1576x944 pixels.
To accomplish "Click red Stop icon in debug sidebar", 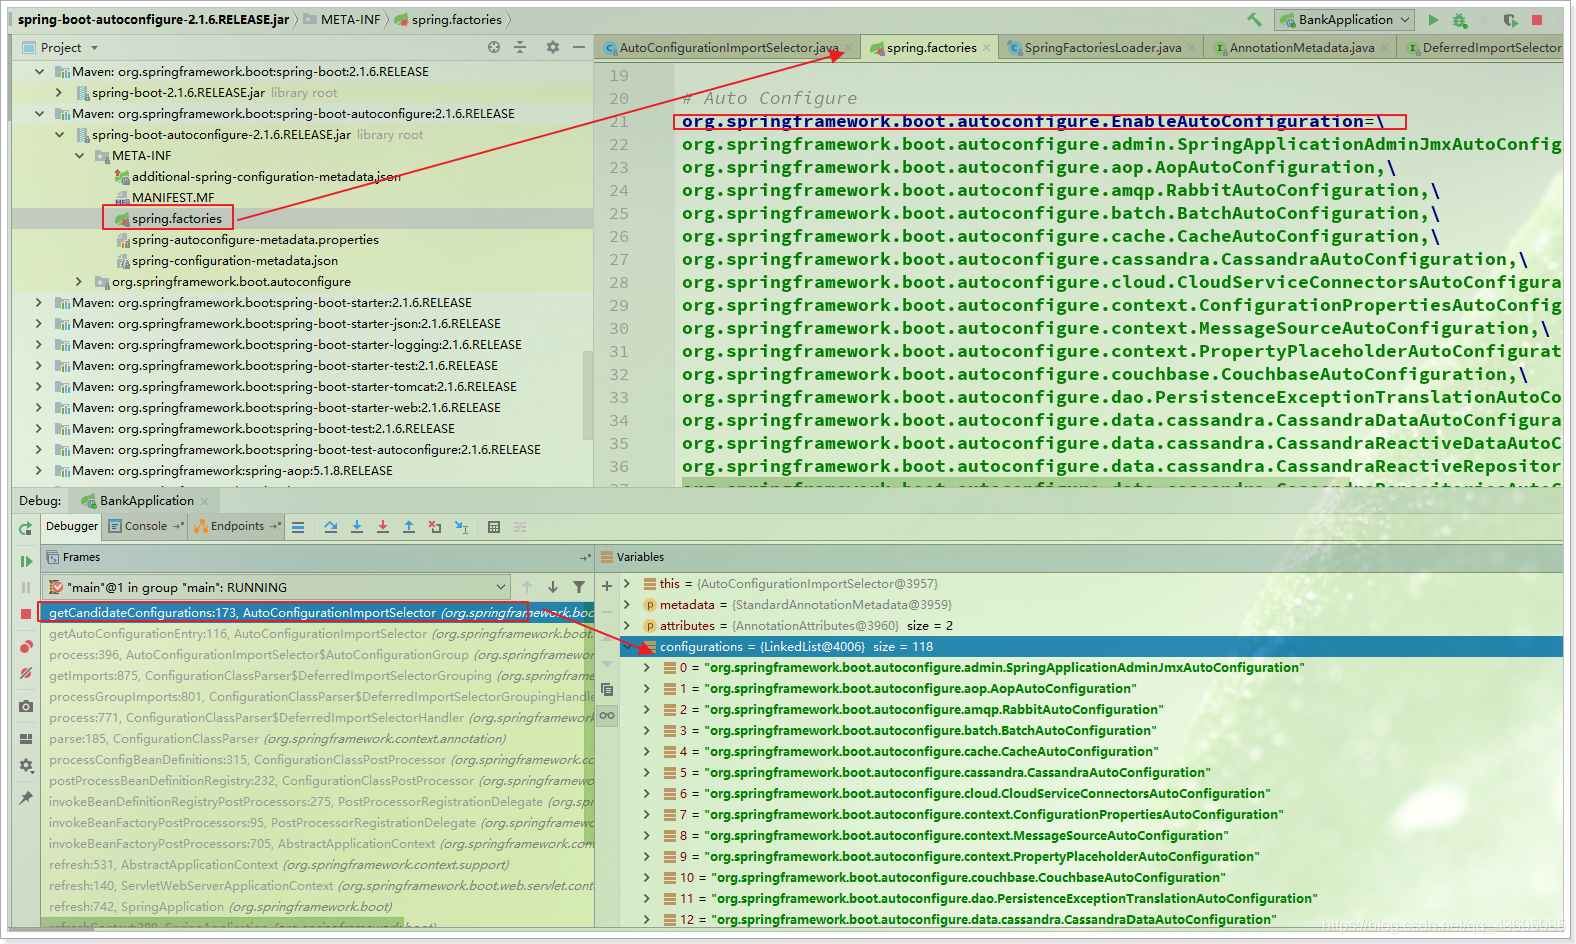I will (x=26, y=614).
